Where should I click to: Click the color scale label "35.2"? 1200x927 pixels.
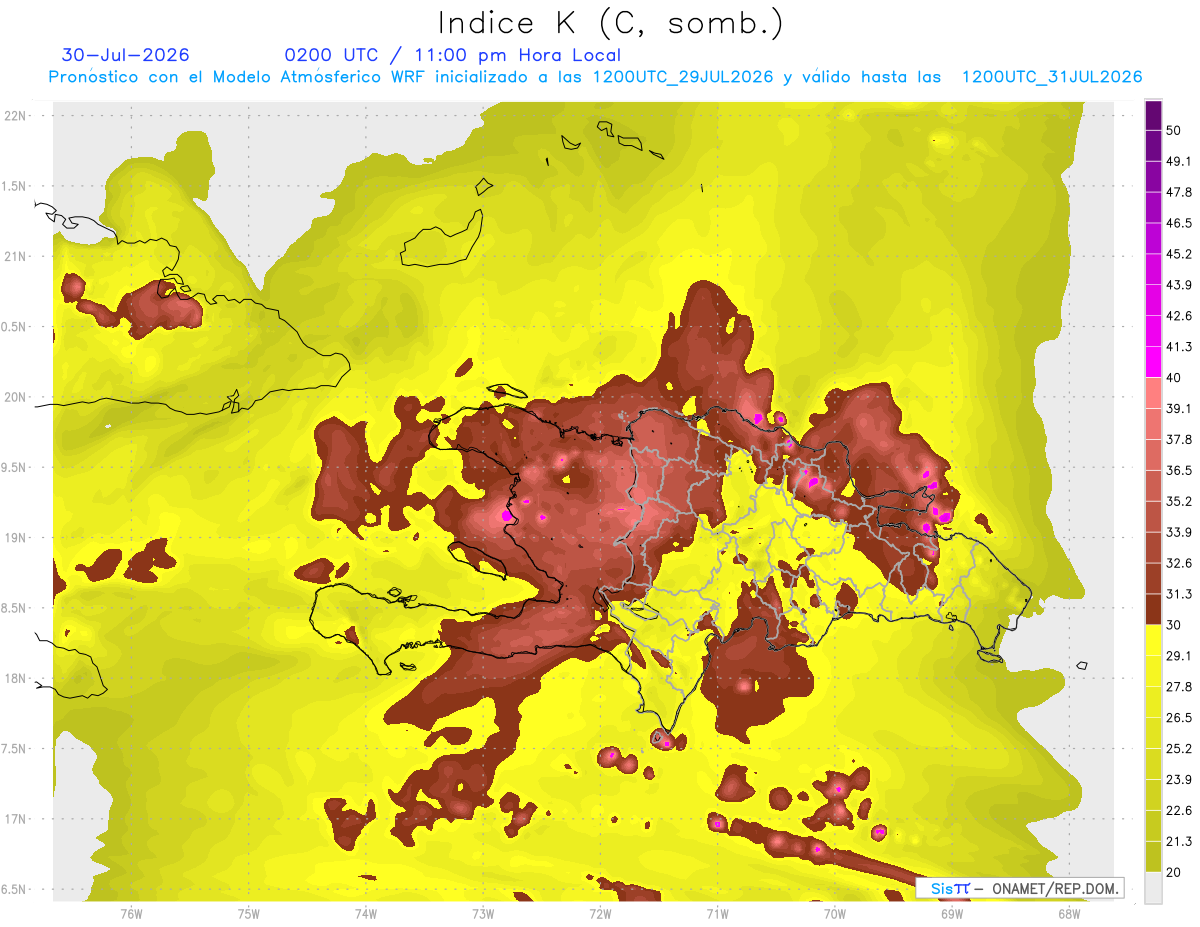click(1179, 501)
